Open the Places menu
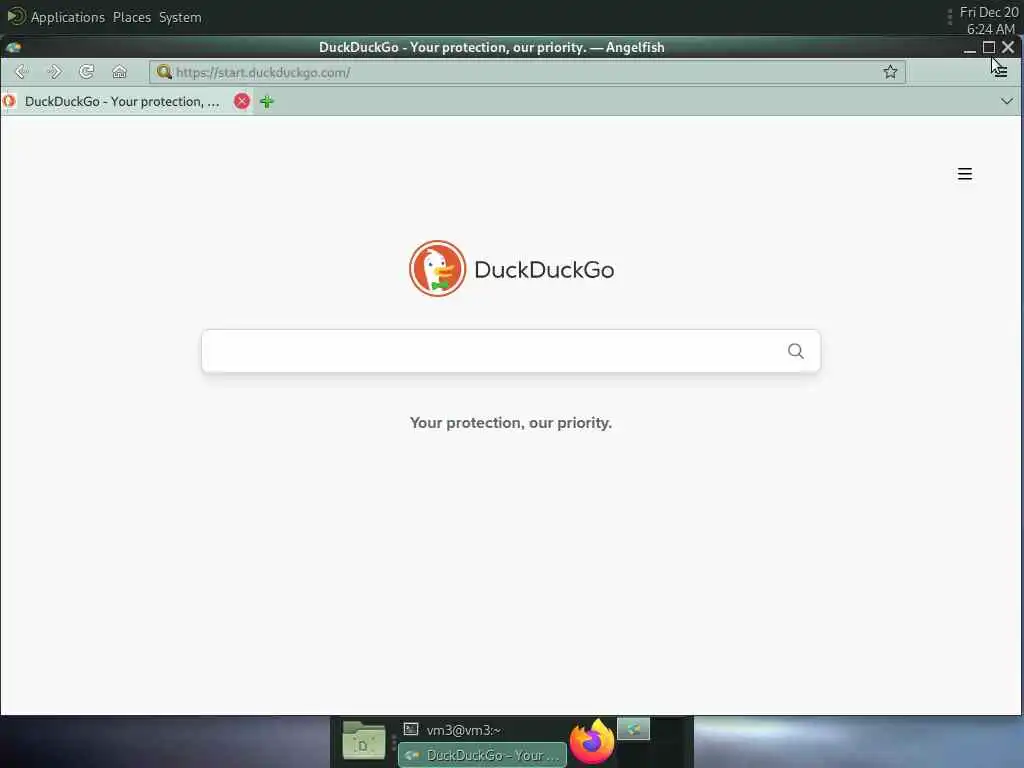This screenshot has height=768, width=1024. (x=132, y=17)
